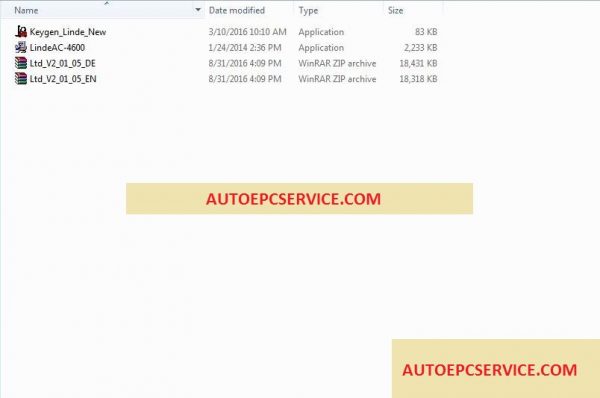Click the file name Ltd_V2_01_05_EN

coord(63,79)
